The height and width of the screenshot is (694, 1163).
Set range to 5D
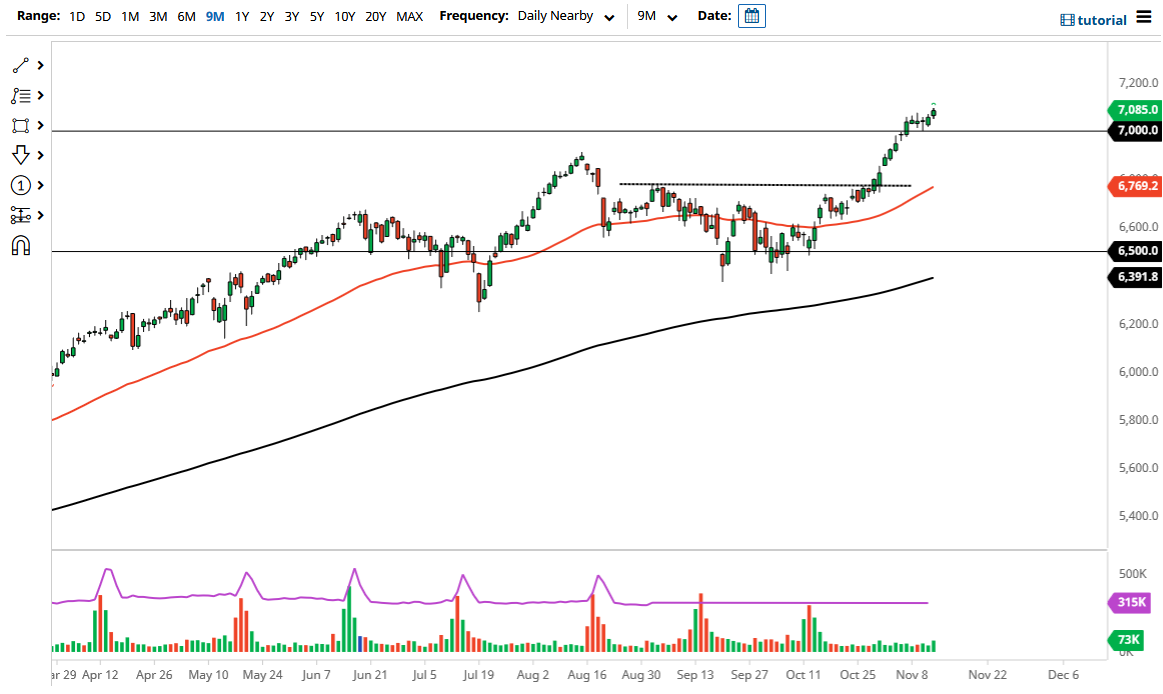[103, 16]
